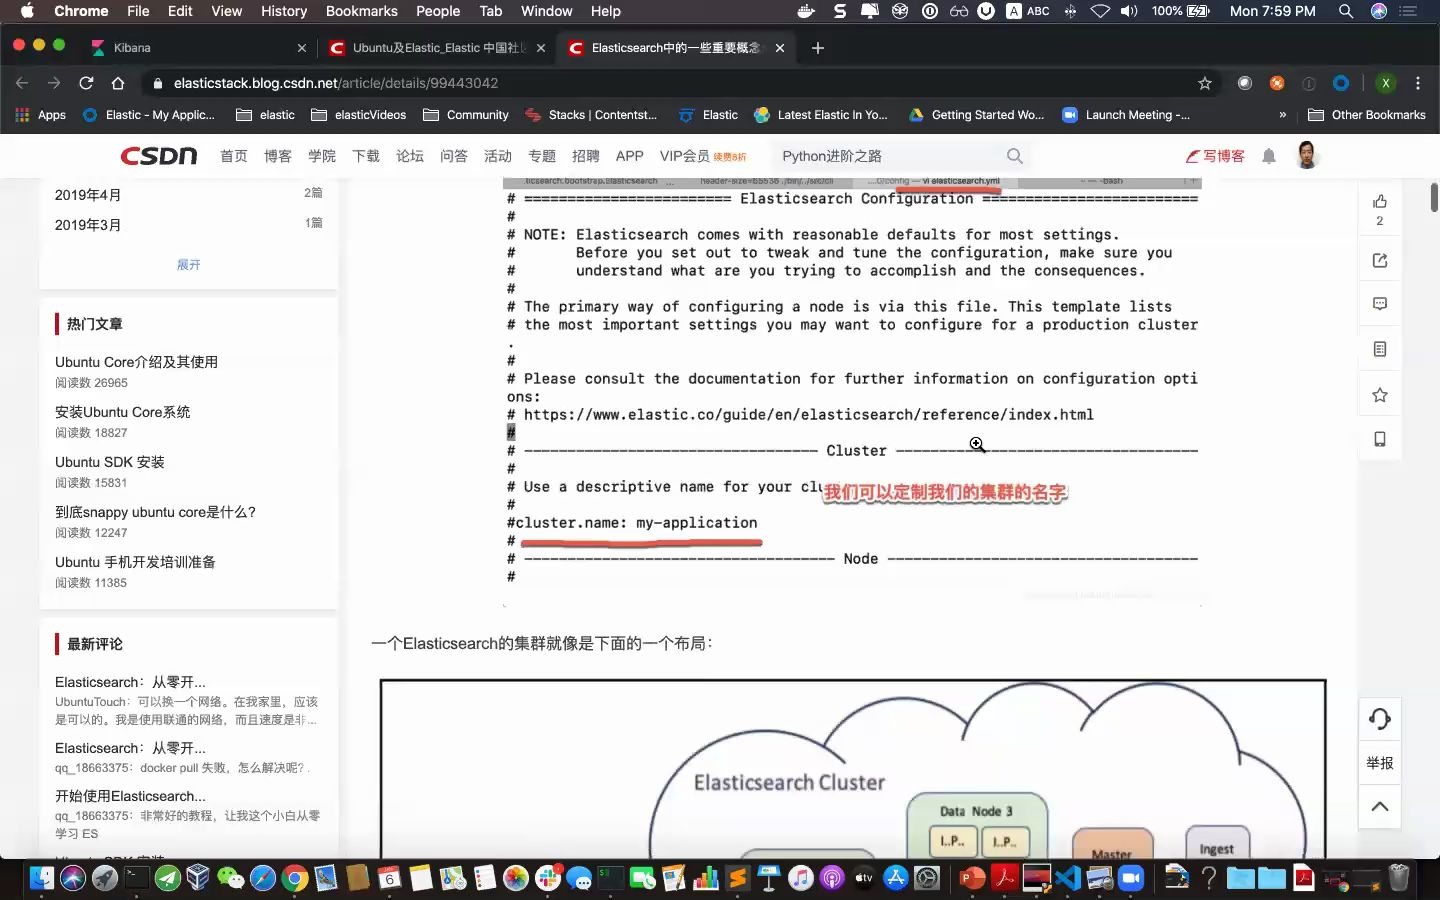Bookmark this page with the star icon
Viewport: 1440px width, 900px height.
[x=1205, y=83]
